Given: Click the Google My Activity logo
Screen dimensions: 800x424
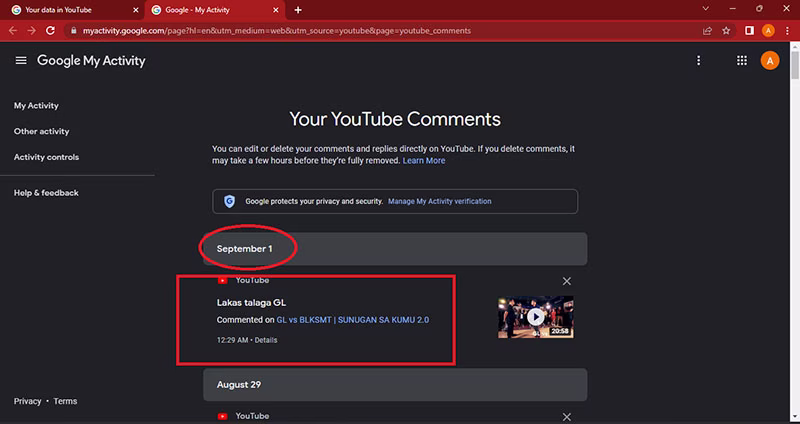Looking at the screenshot, I should [x=91, y=61].
